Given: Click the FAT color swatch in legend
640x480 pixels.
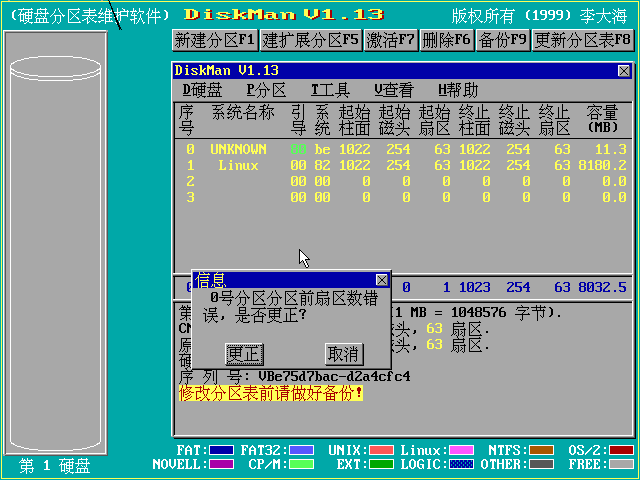Looking at the screenshot, I should pyautogui.click(x=221, y=450).
